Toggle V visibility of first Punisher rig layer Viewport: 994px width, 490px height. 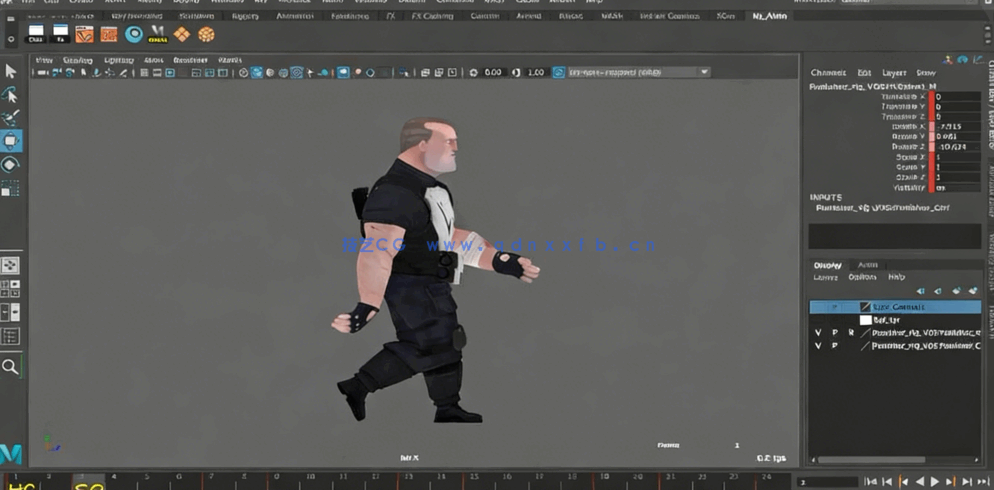click(818, 332)
